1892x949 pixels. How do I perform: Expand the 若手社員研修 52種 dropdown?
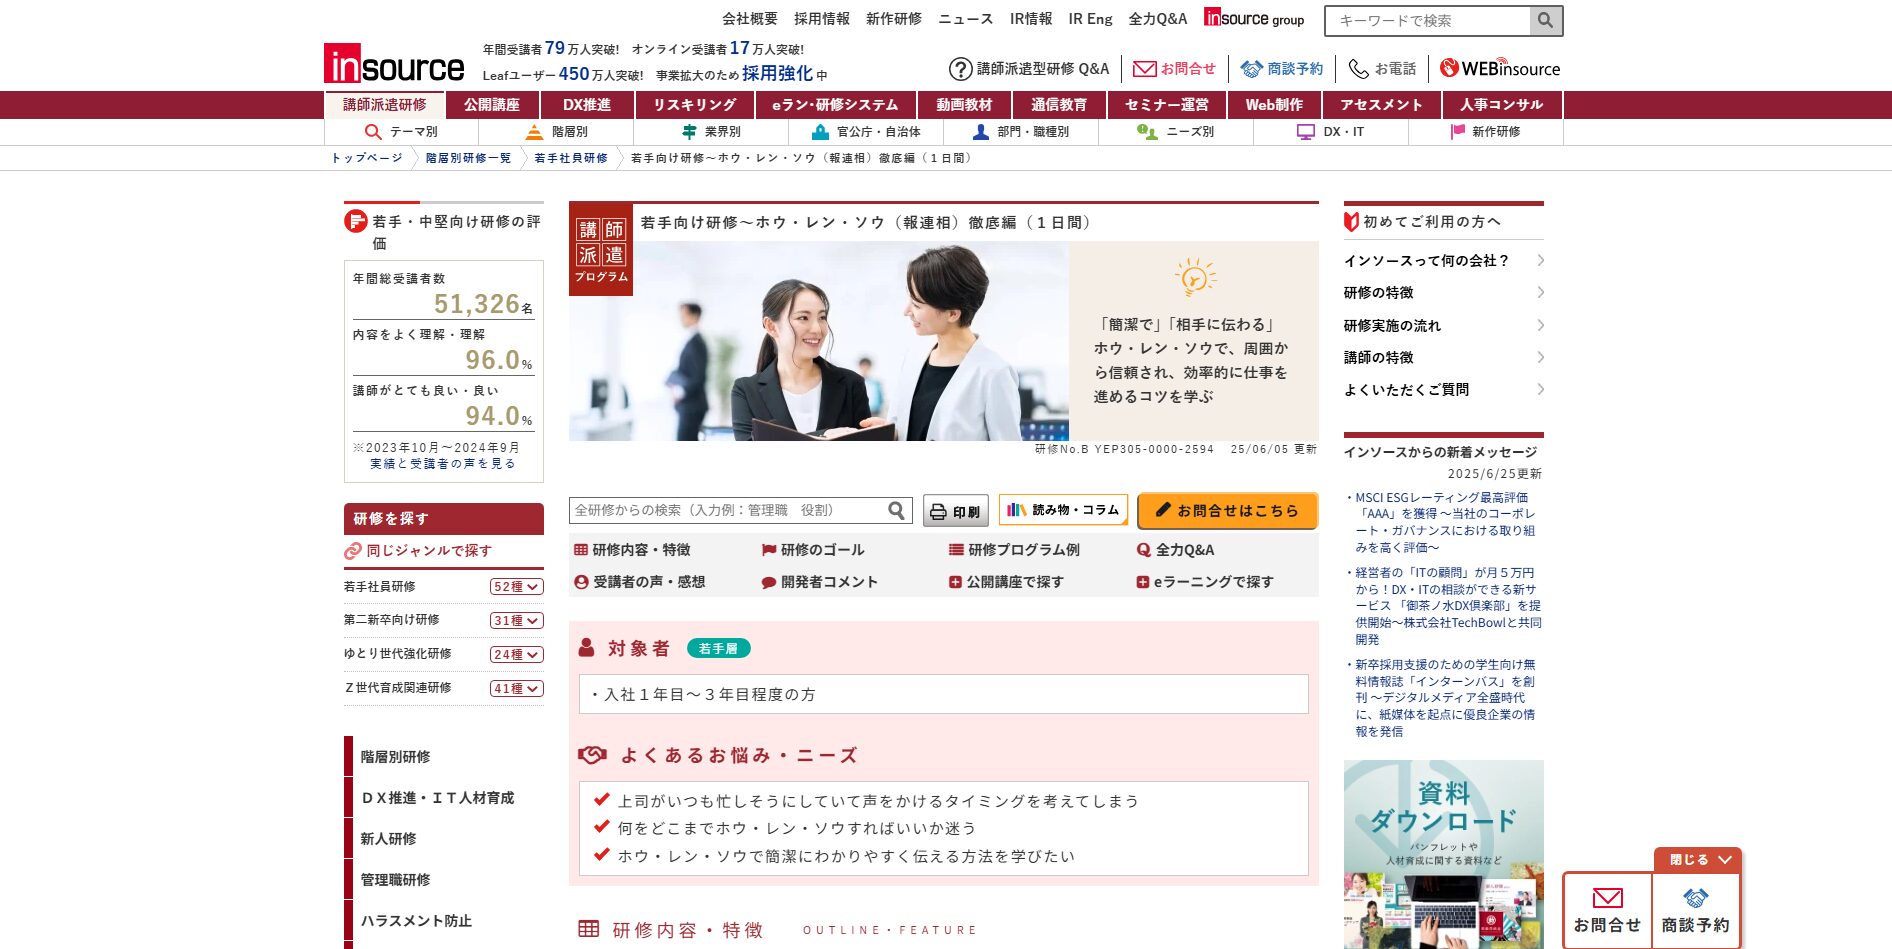coord(516,587)
